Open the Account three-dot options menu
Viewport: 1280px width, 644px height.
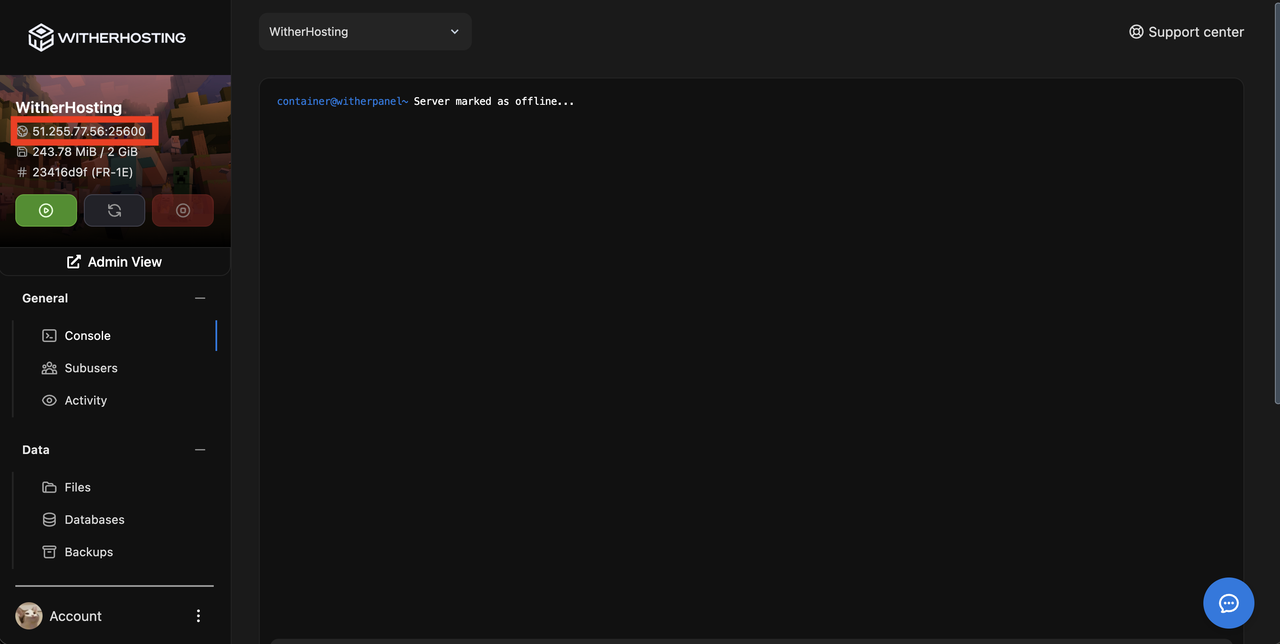pos(198,616)
